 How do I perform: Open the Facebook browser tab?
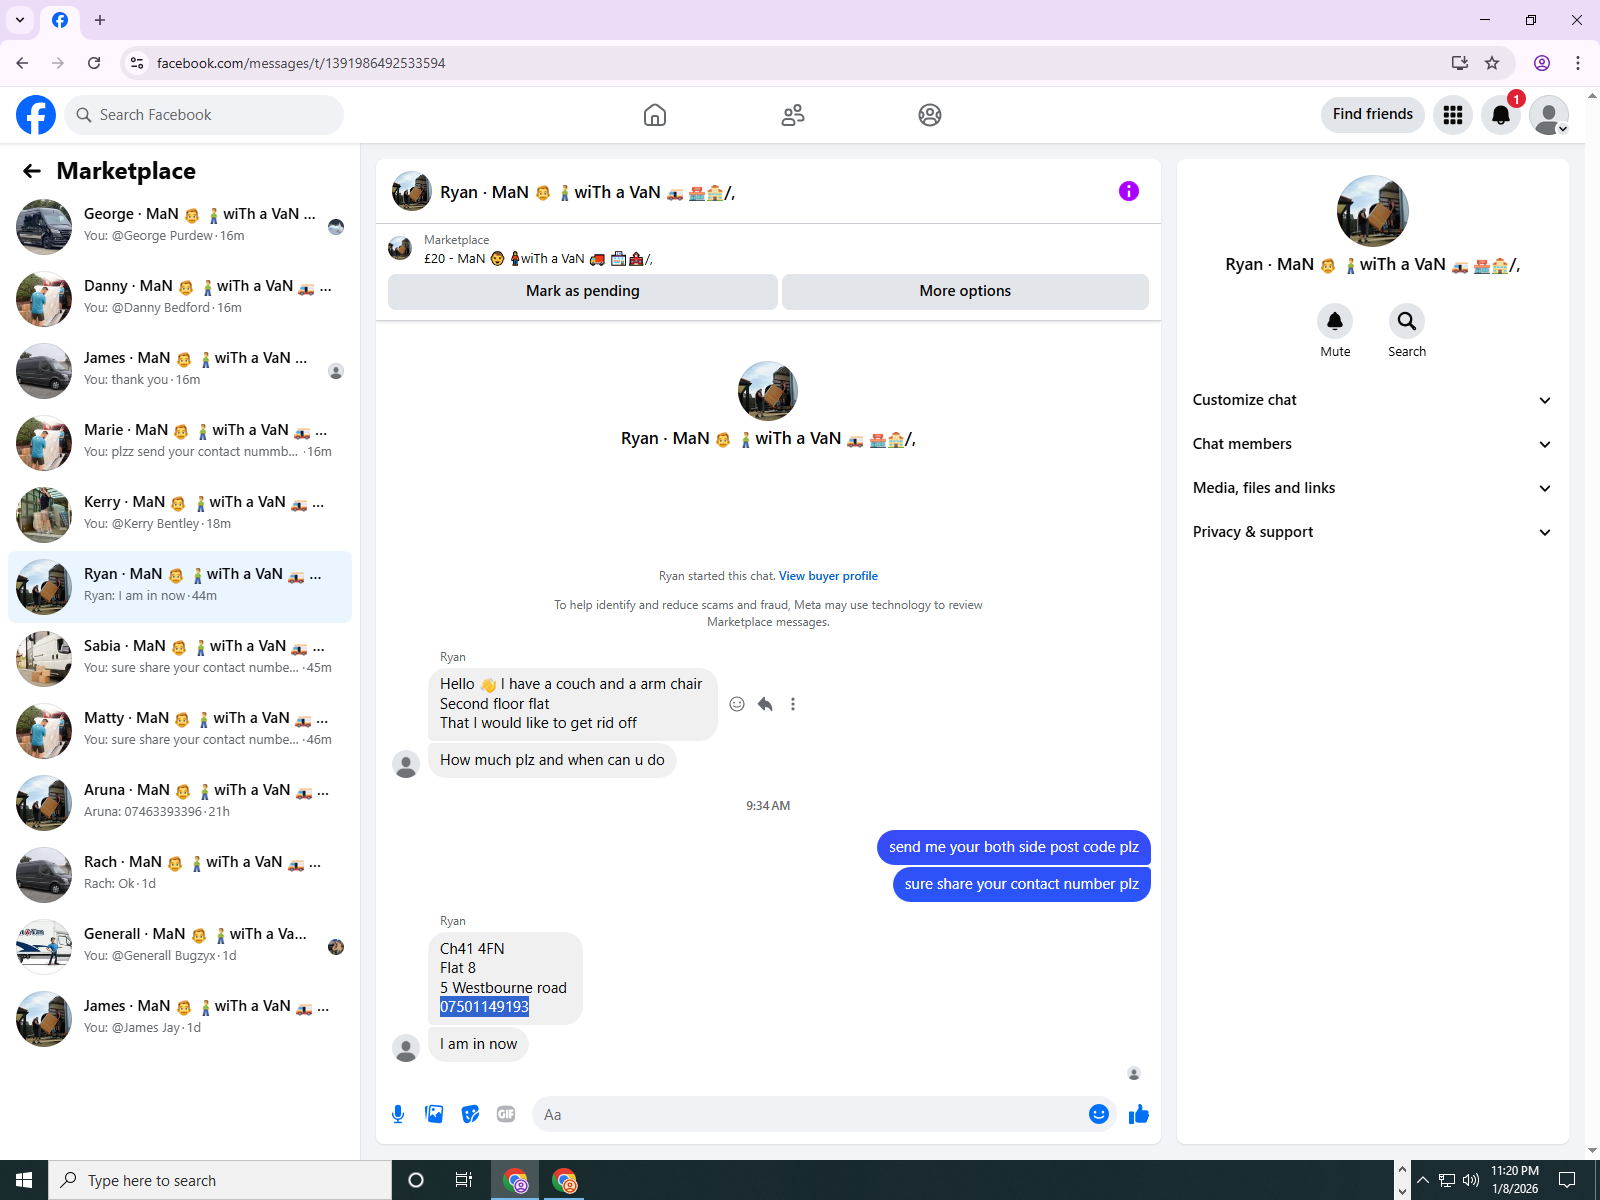(x=60, y=20)
